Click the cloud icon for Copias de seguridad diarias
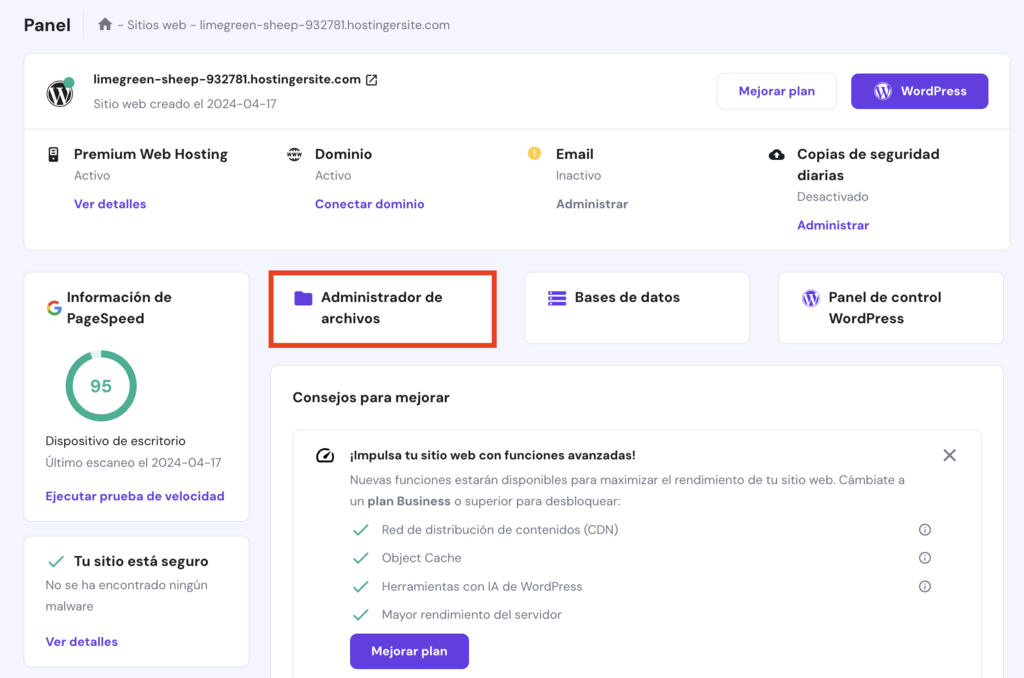Screen dimensions: 1024x678 777,154
